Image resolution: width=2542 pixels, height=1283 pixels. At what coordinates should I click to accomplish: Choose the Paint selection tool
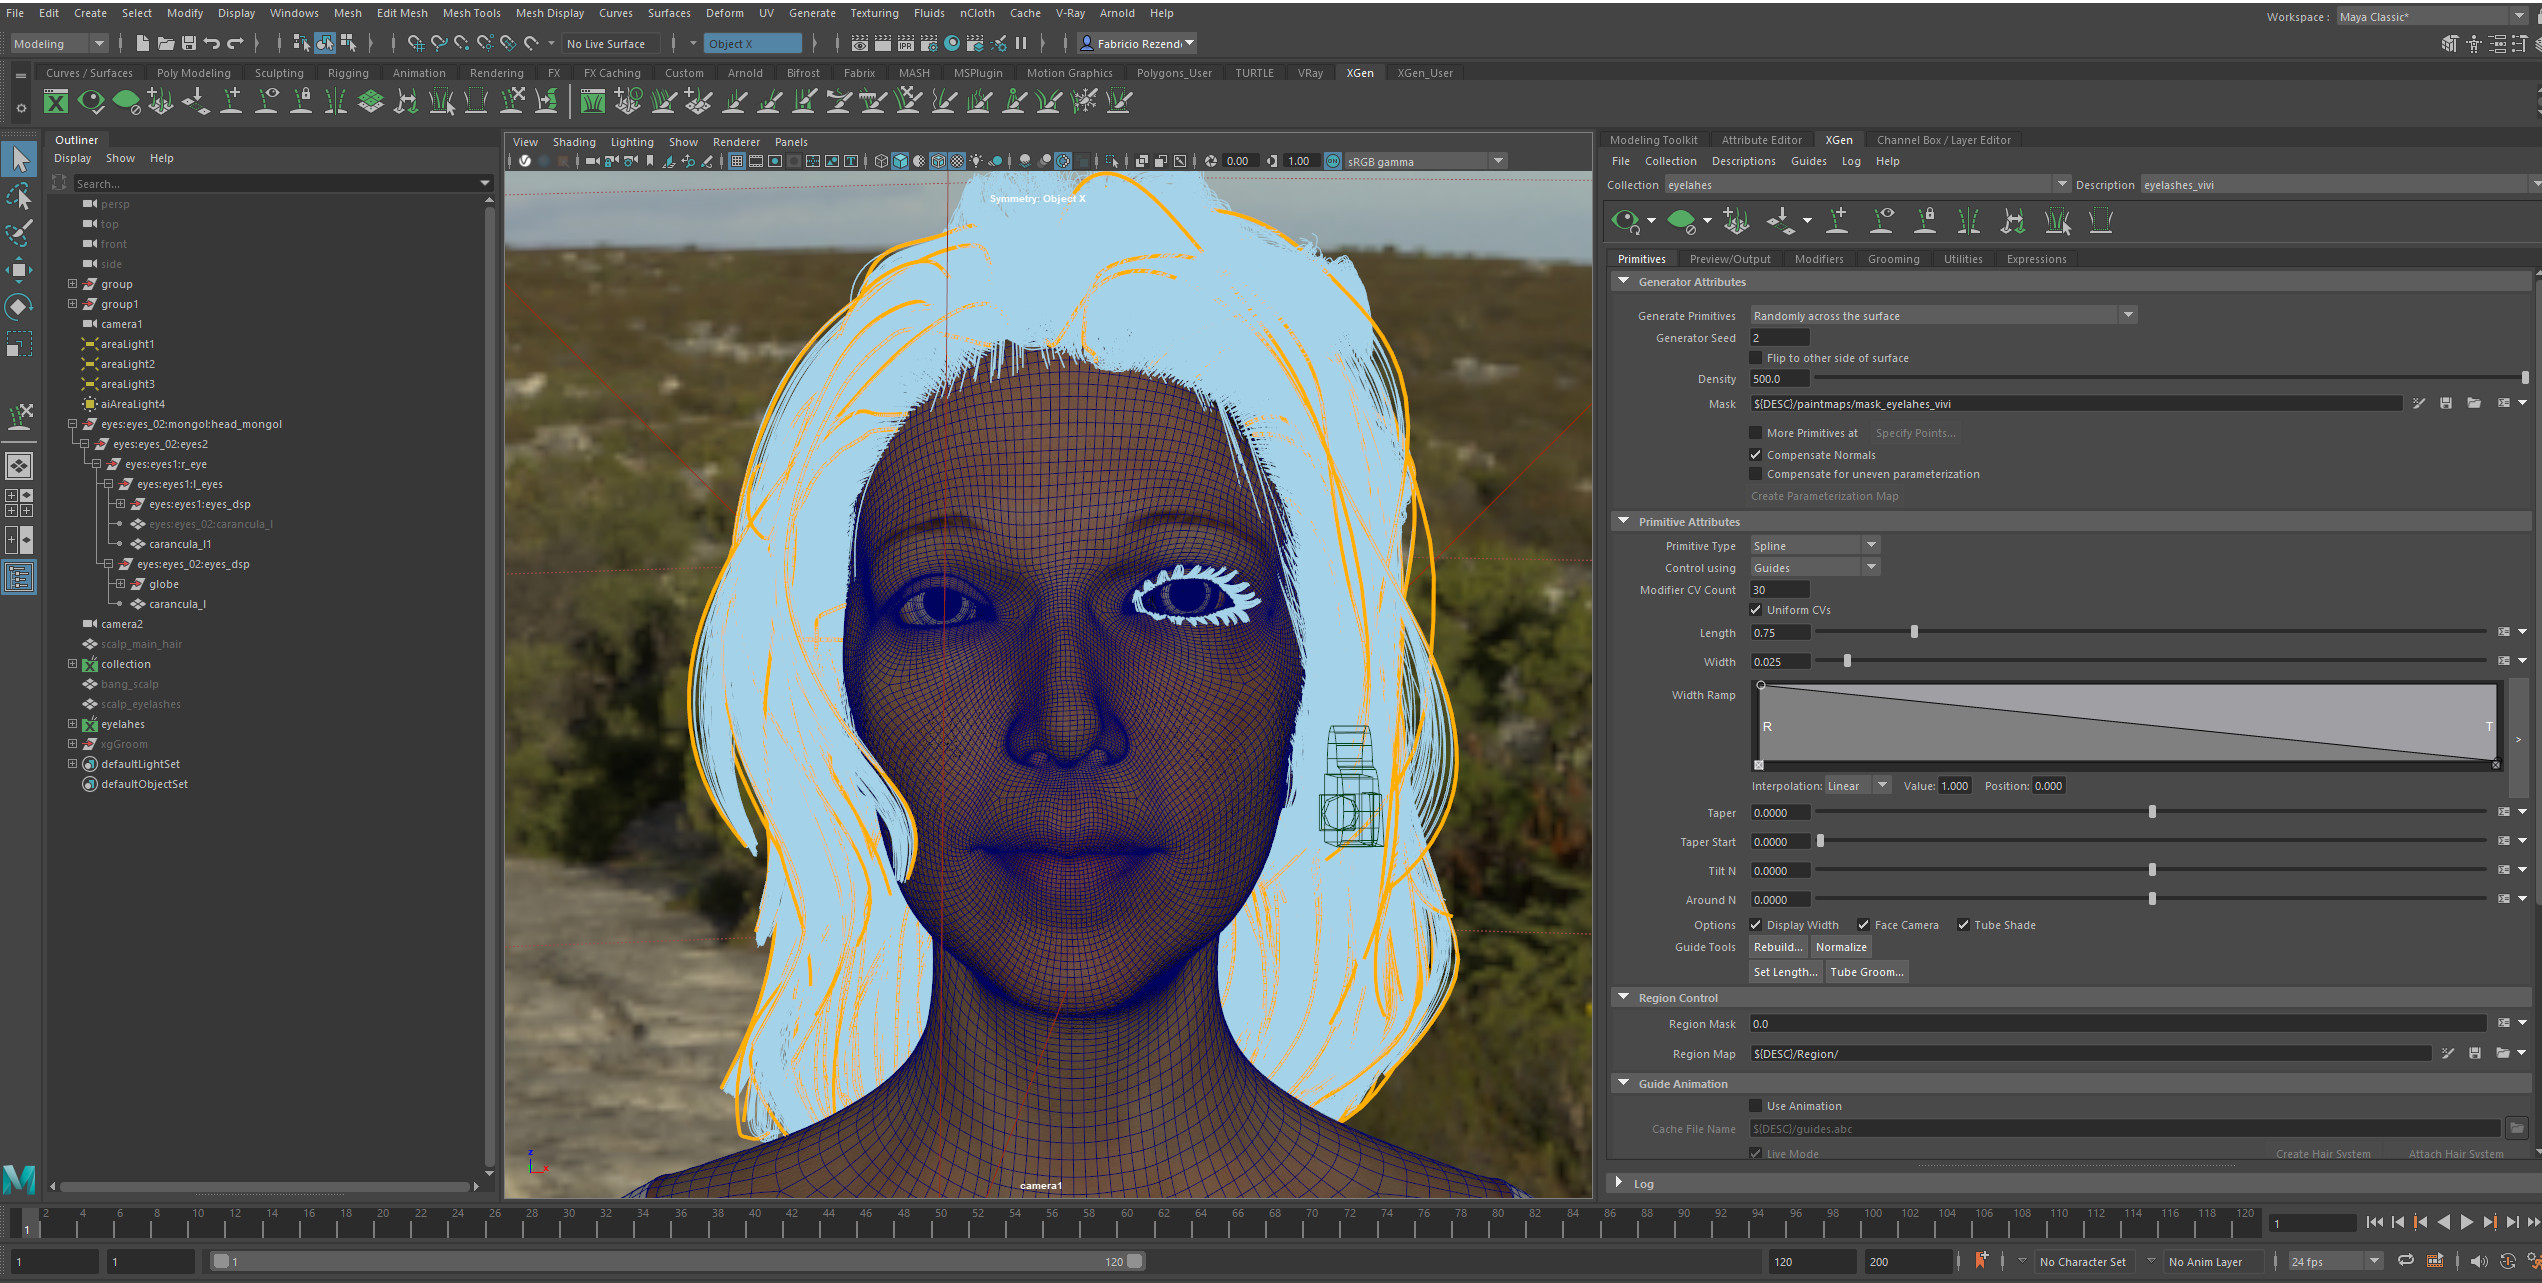pyautogui.click(x=19, y=233)
